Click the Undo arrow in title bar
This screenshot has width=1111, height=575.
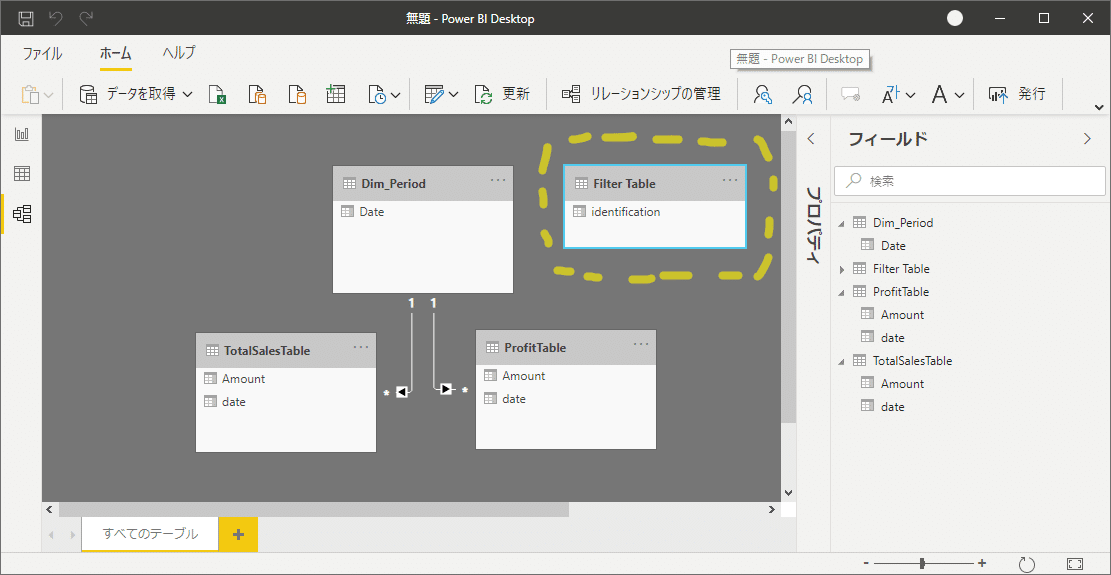[x=56, y=18]
